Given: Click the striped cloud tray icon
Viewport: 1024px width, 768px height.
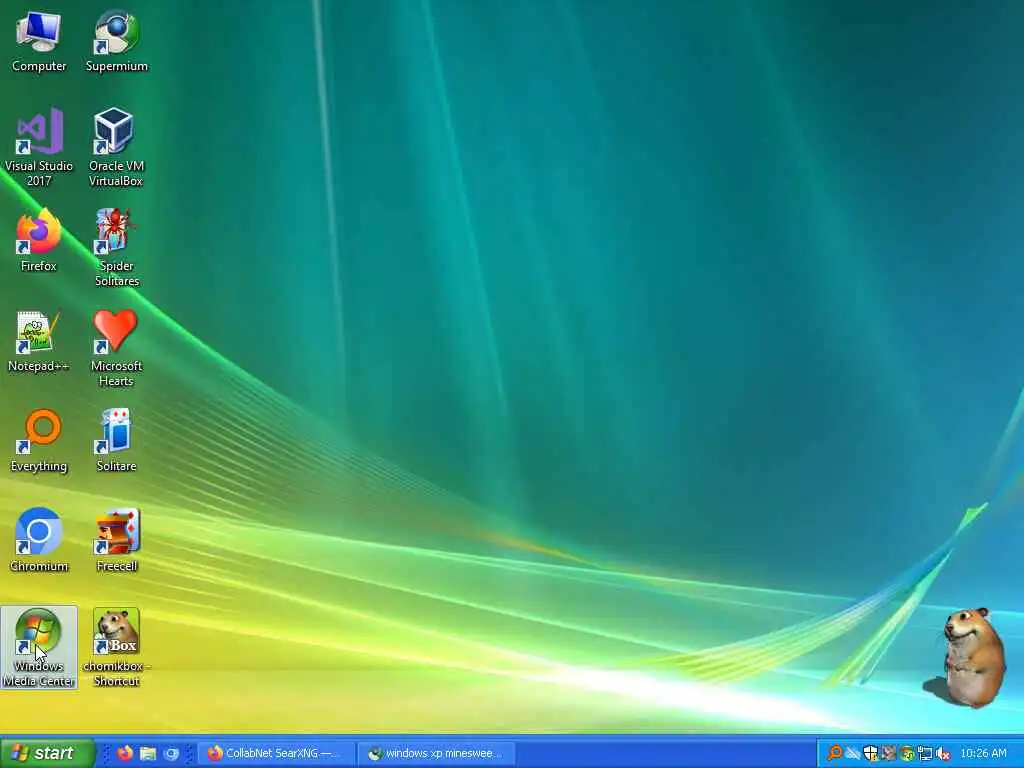Looking at the screenshot, I should 853,753.
